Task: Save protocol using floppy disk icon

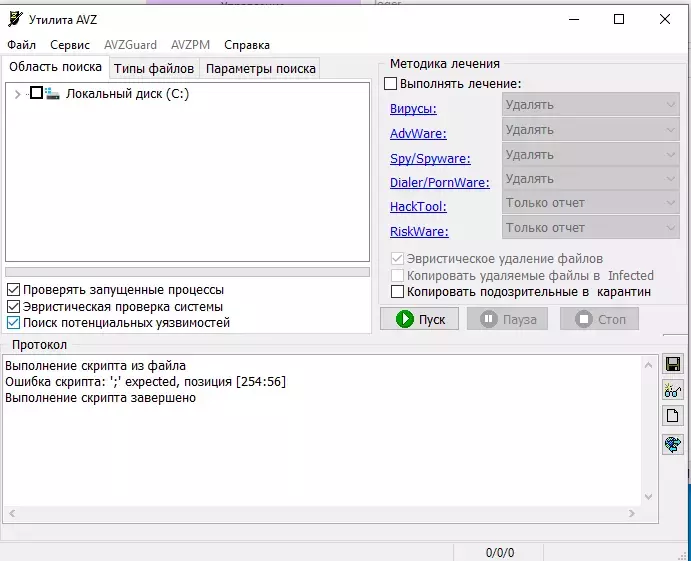Action: [x=672, y=364]
